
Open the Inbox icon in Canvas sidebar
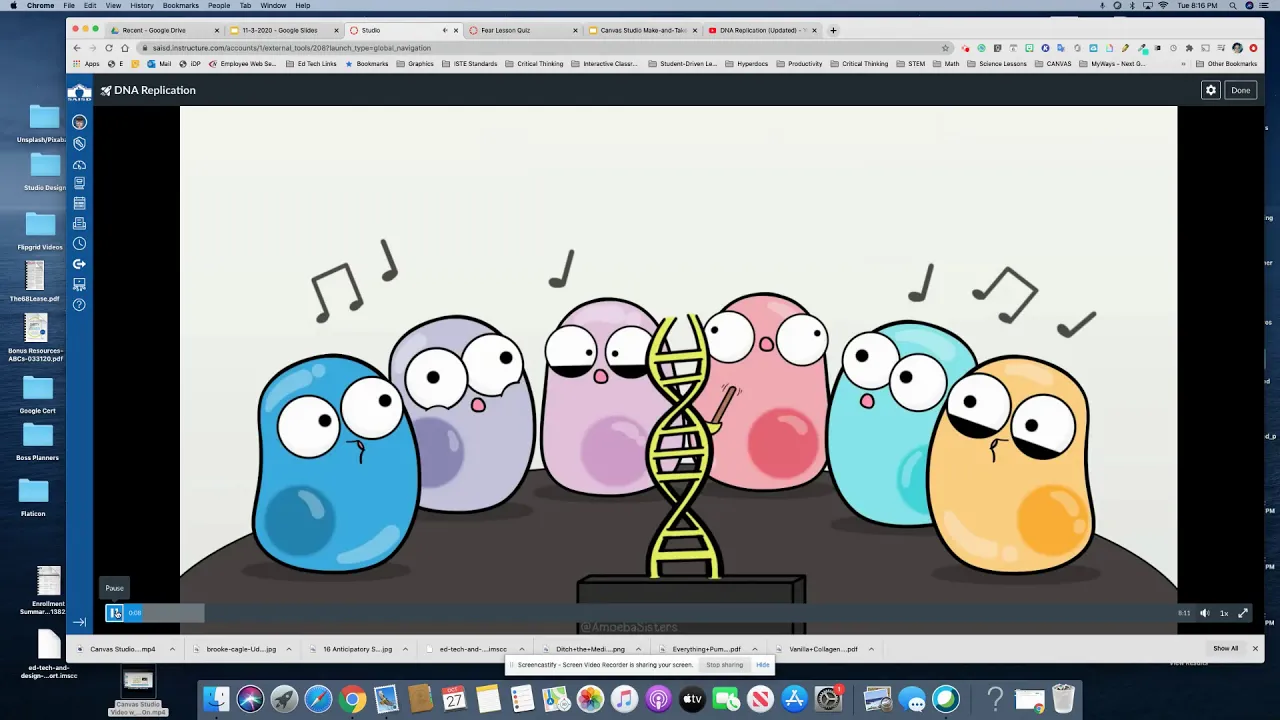(x=79, y=223)
